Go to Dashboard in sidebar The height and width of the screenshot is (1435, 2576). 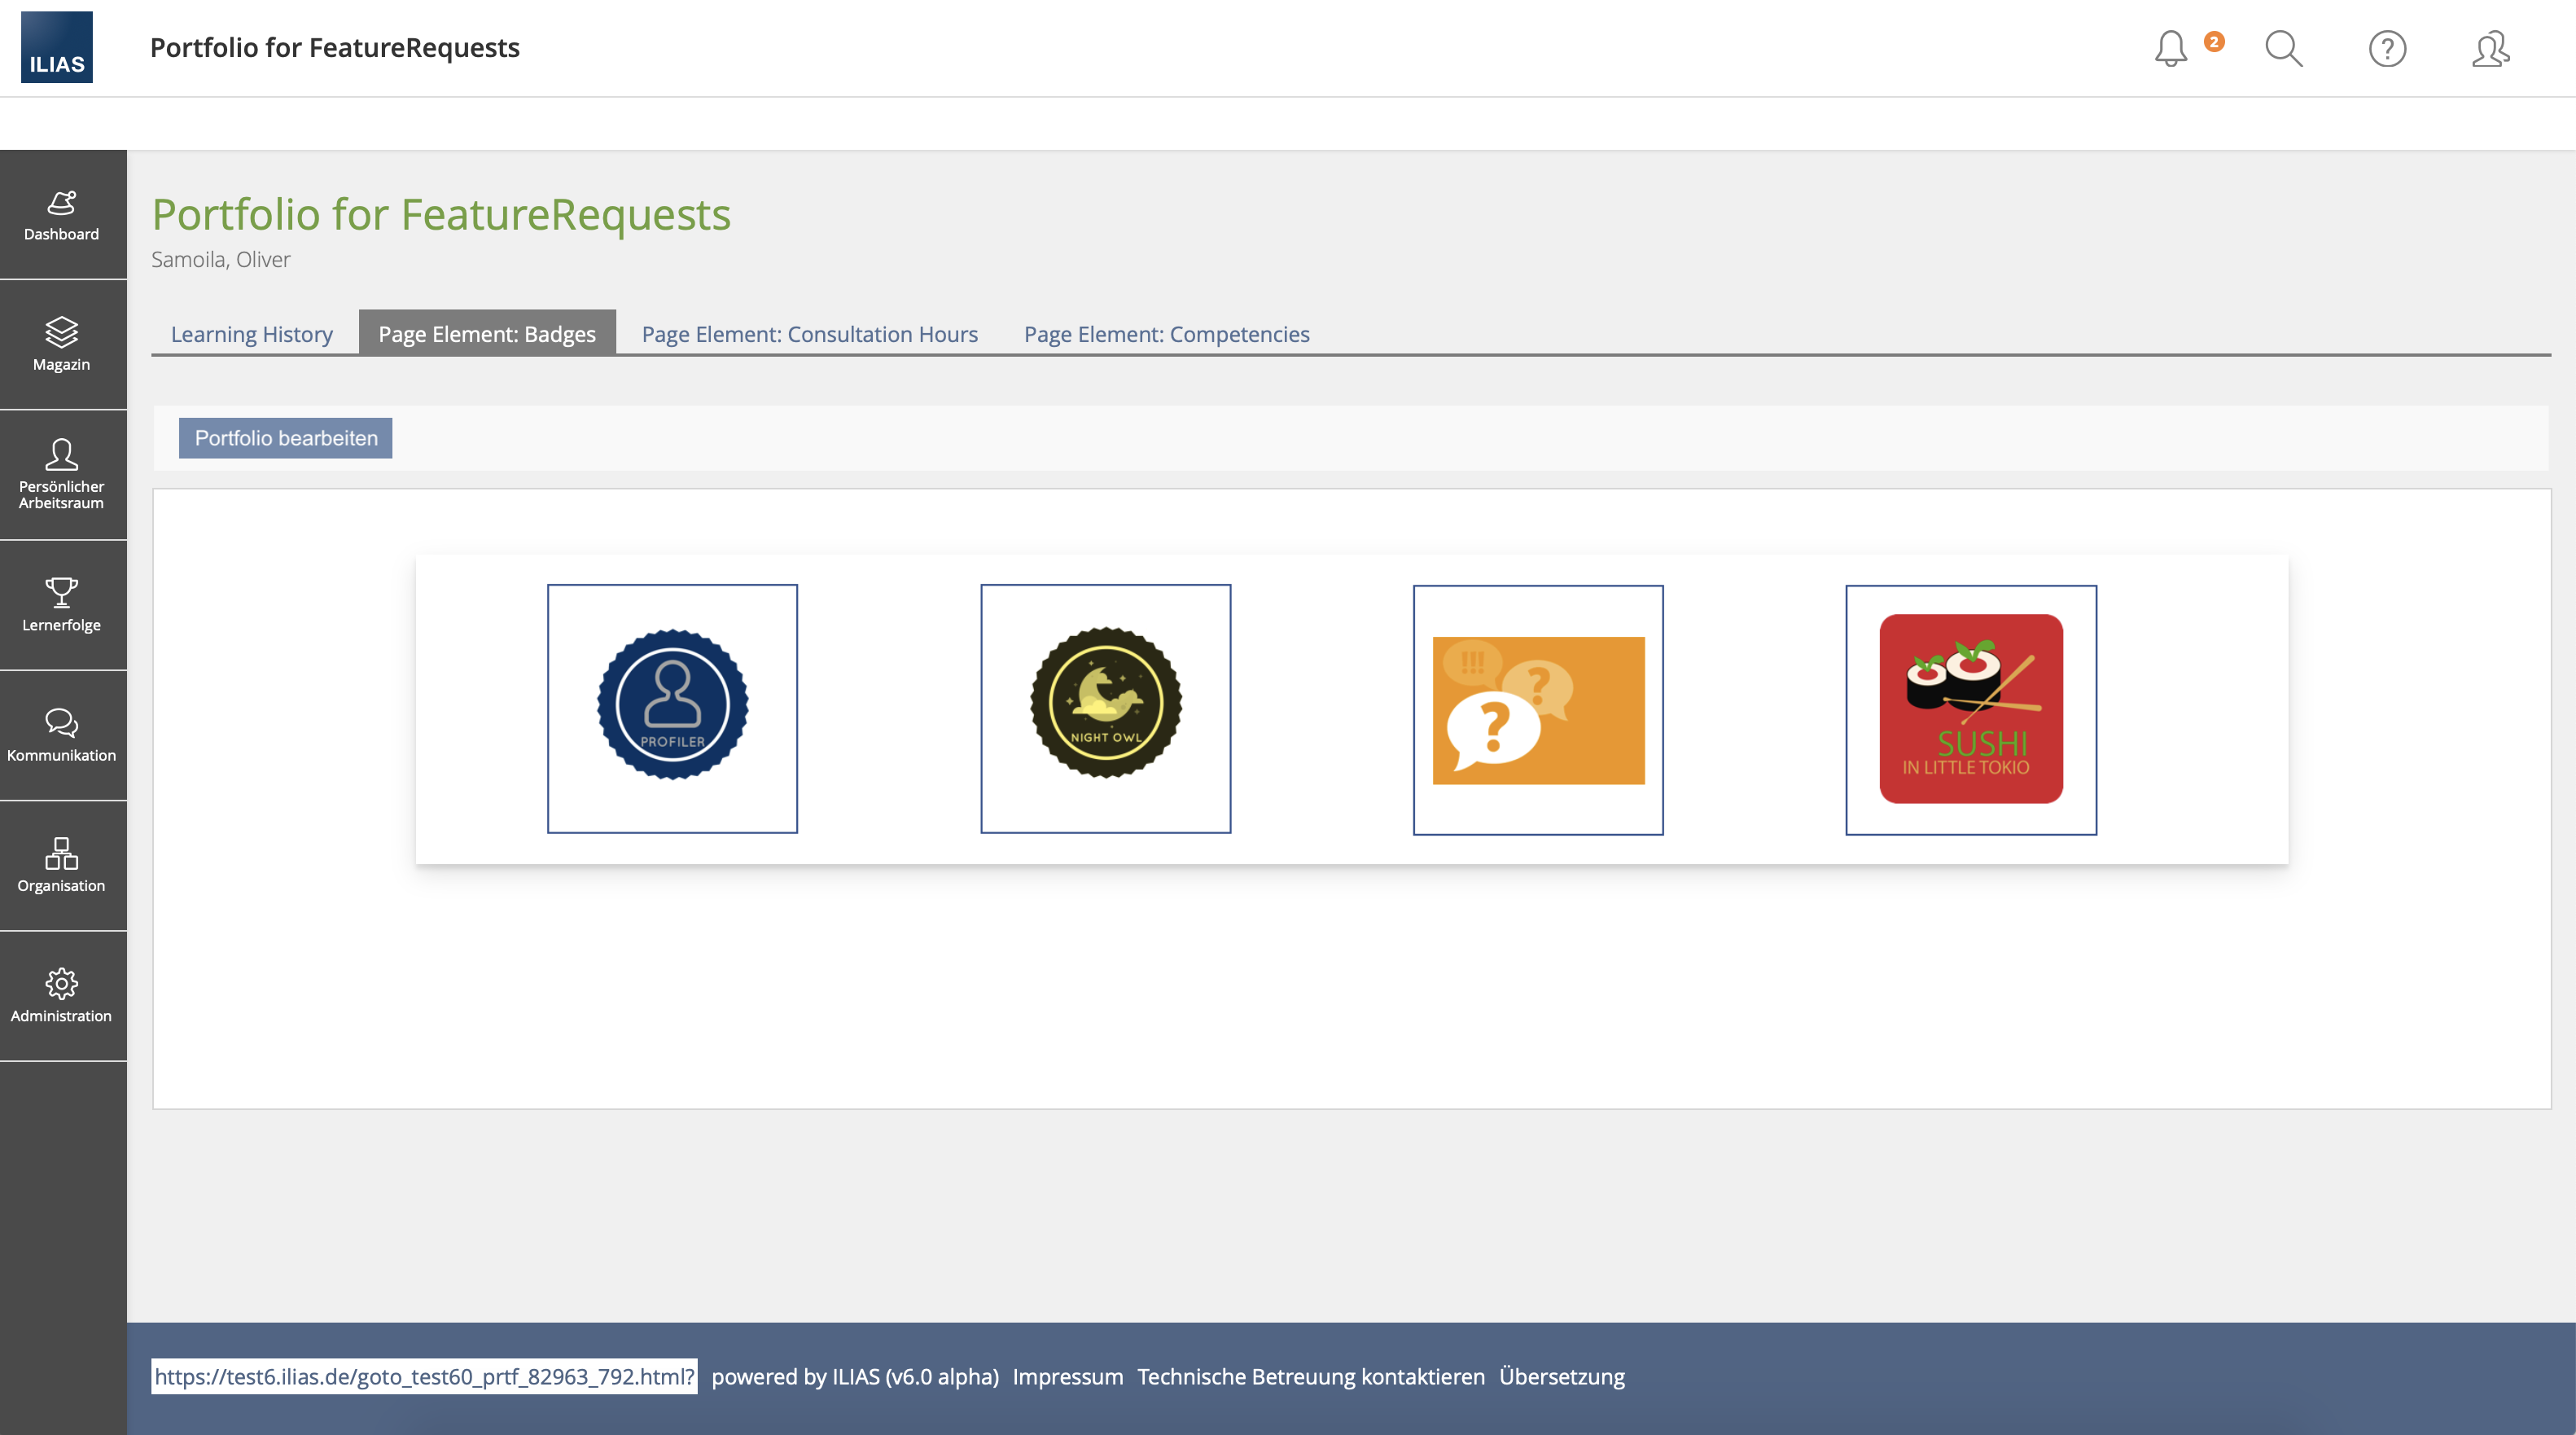(62, 215)
